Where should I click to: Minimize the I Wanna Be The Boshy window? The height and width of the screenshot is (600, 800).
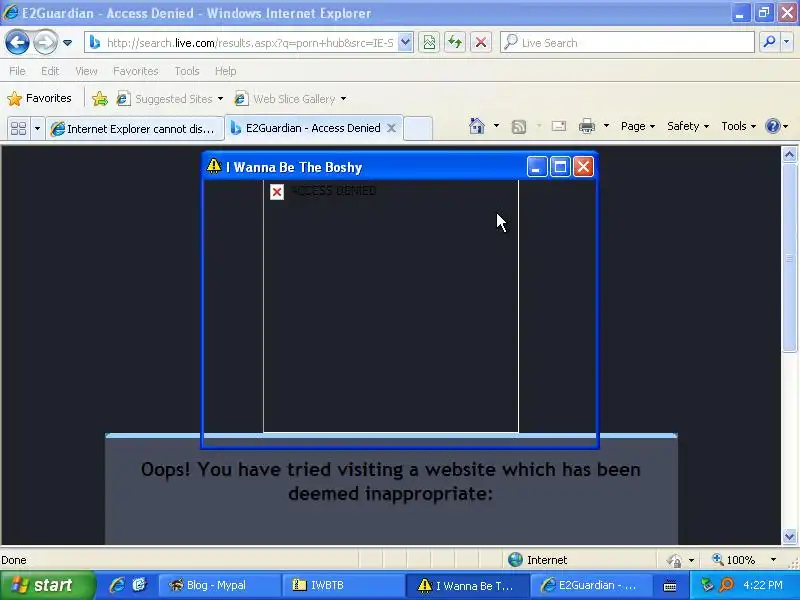click(537, 167)
